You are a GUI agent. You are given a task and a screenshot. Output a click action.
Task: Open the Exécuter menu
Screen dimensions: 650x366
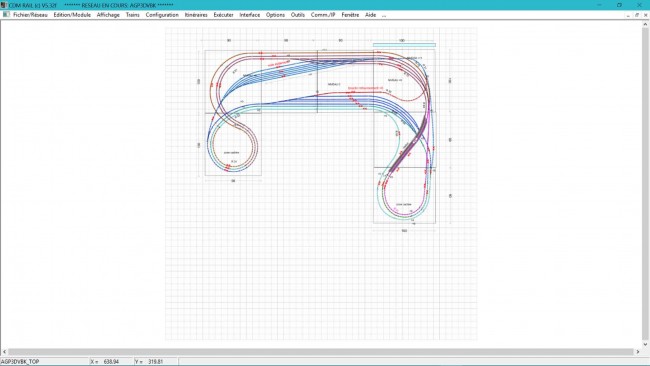[223, 15]
